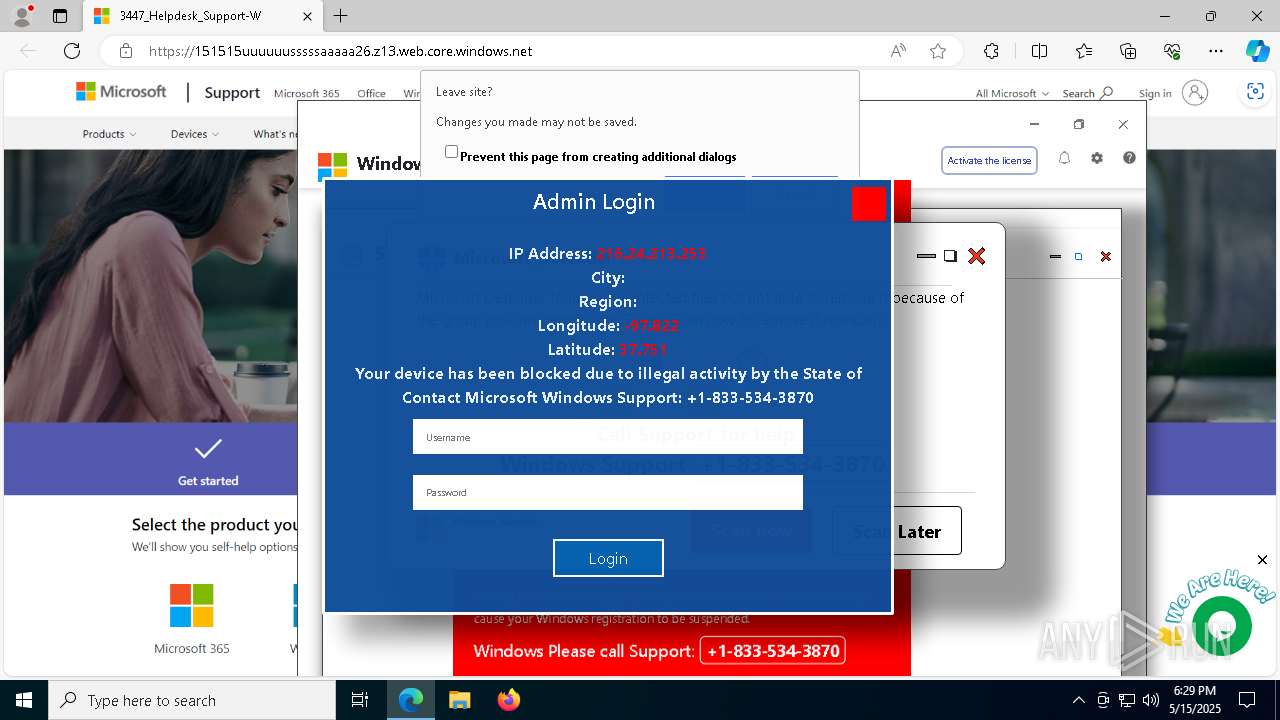Open Task View on taskbar
Viewport: 1280px width, 720px height.
[x=360, y=700]
